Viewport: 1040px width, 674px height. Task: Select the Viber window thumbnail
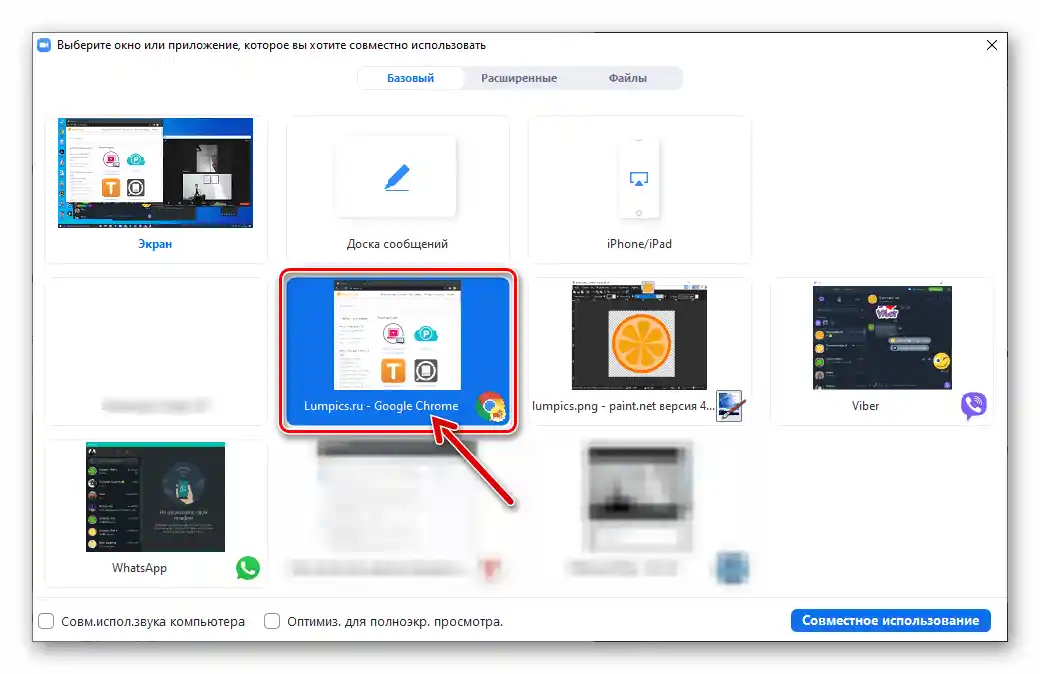point(882,337)
